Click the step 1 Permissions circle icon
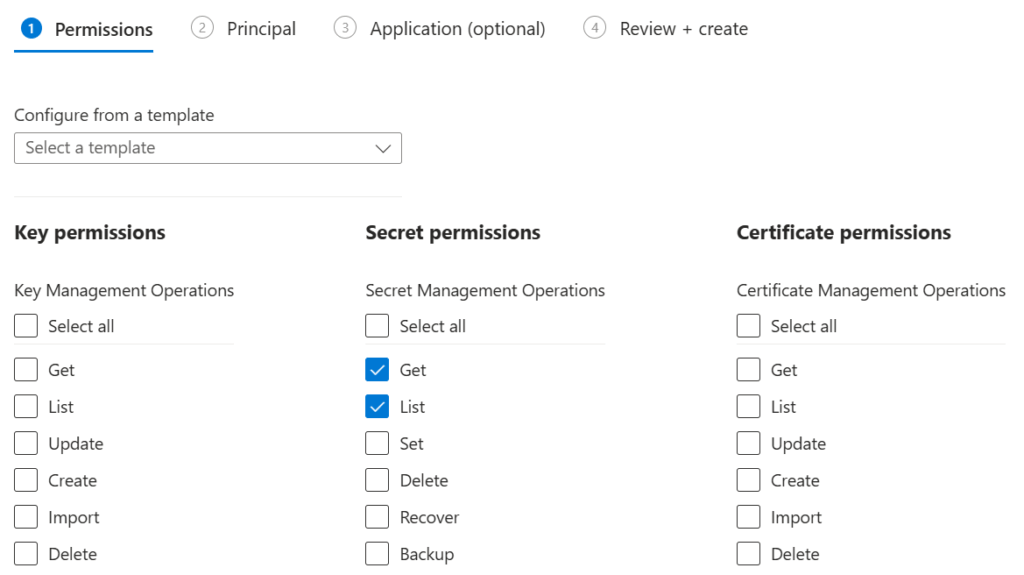 tap(31, 29)
